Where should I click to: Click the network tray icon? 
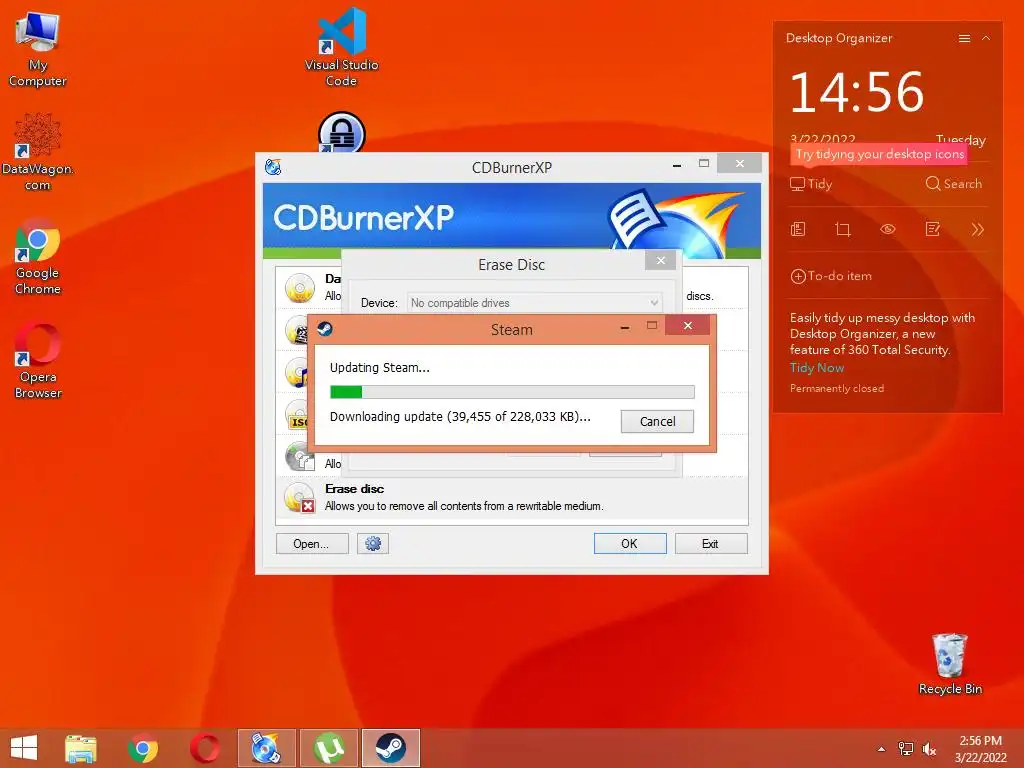(906, 749)
